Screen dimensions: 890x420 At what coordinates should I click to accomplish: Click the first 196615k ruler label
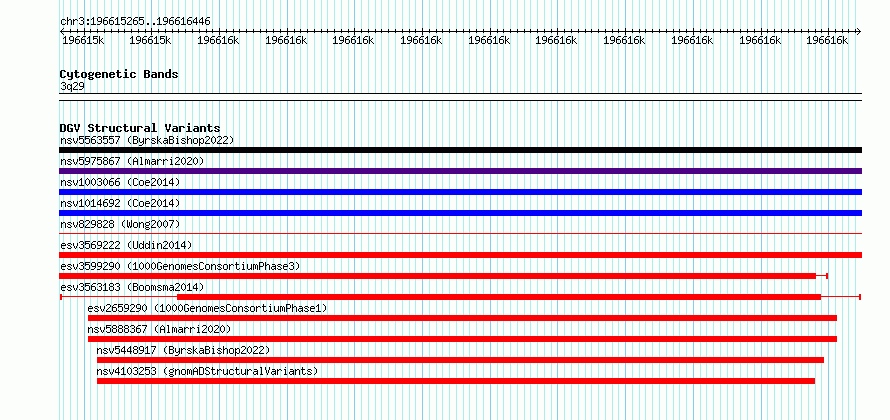(83, 40)
